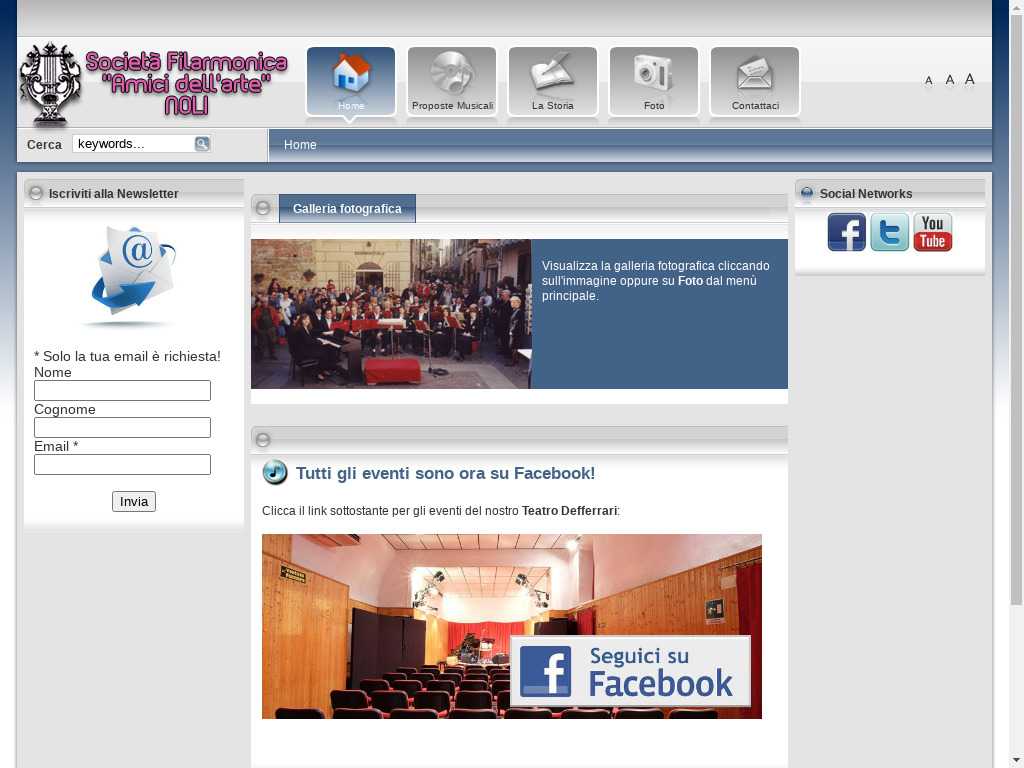The image size is (1024, 768).
Task: Select the medium font size A
Action: tap(949, 80)
